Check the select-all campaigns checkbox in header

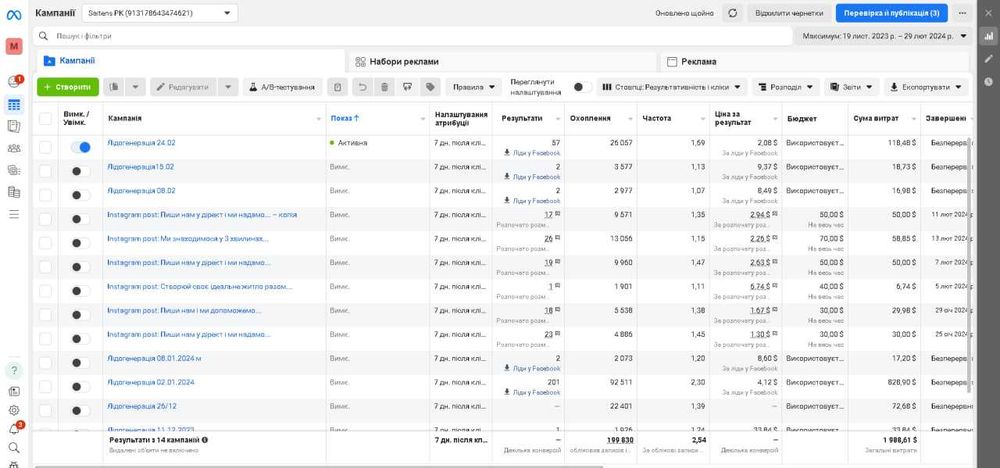pyautogui.click(x=45, y=119)
